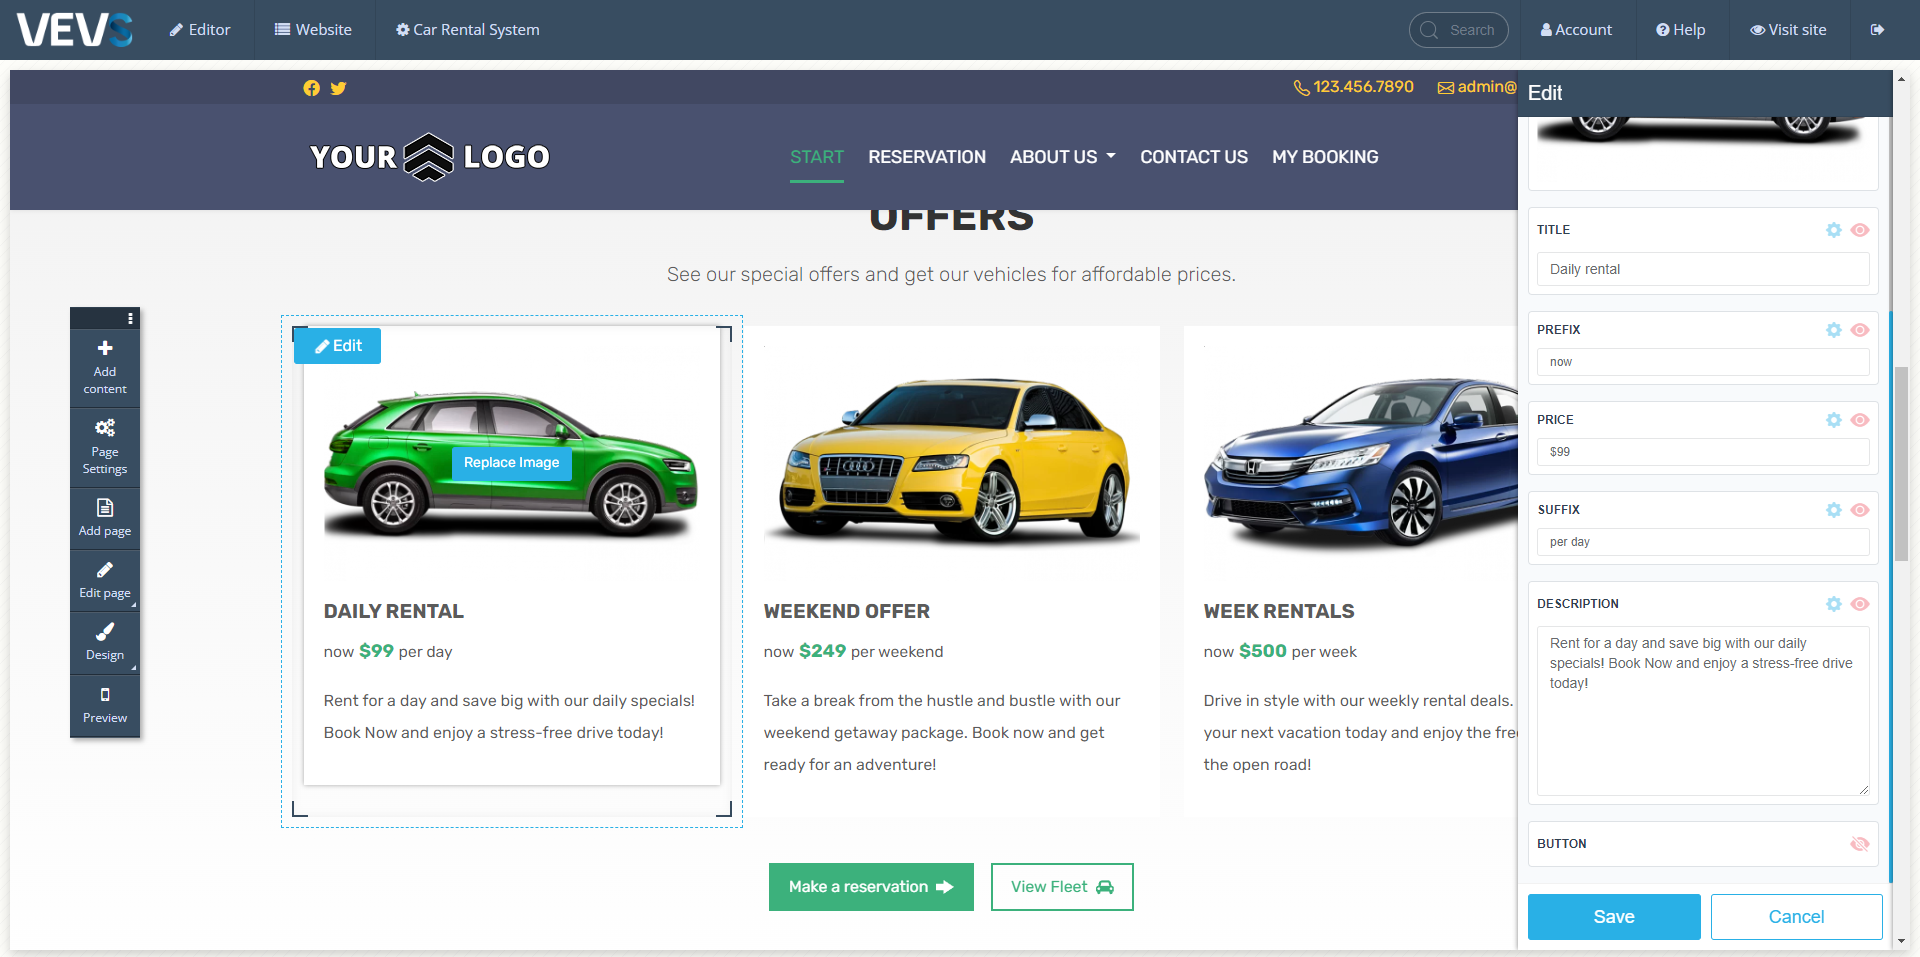Click the Preview icon in the sidebar
This screenshot has height=957, width=1920.
104,695
